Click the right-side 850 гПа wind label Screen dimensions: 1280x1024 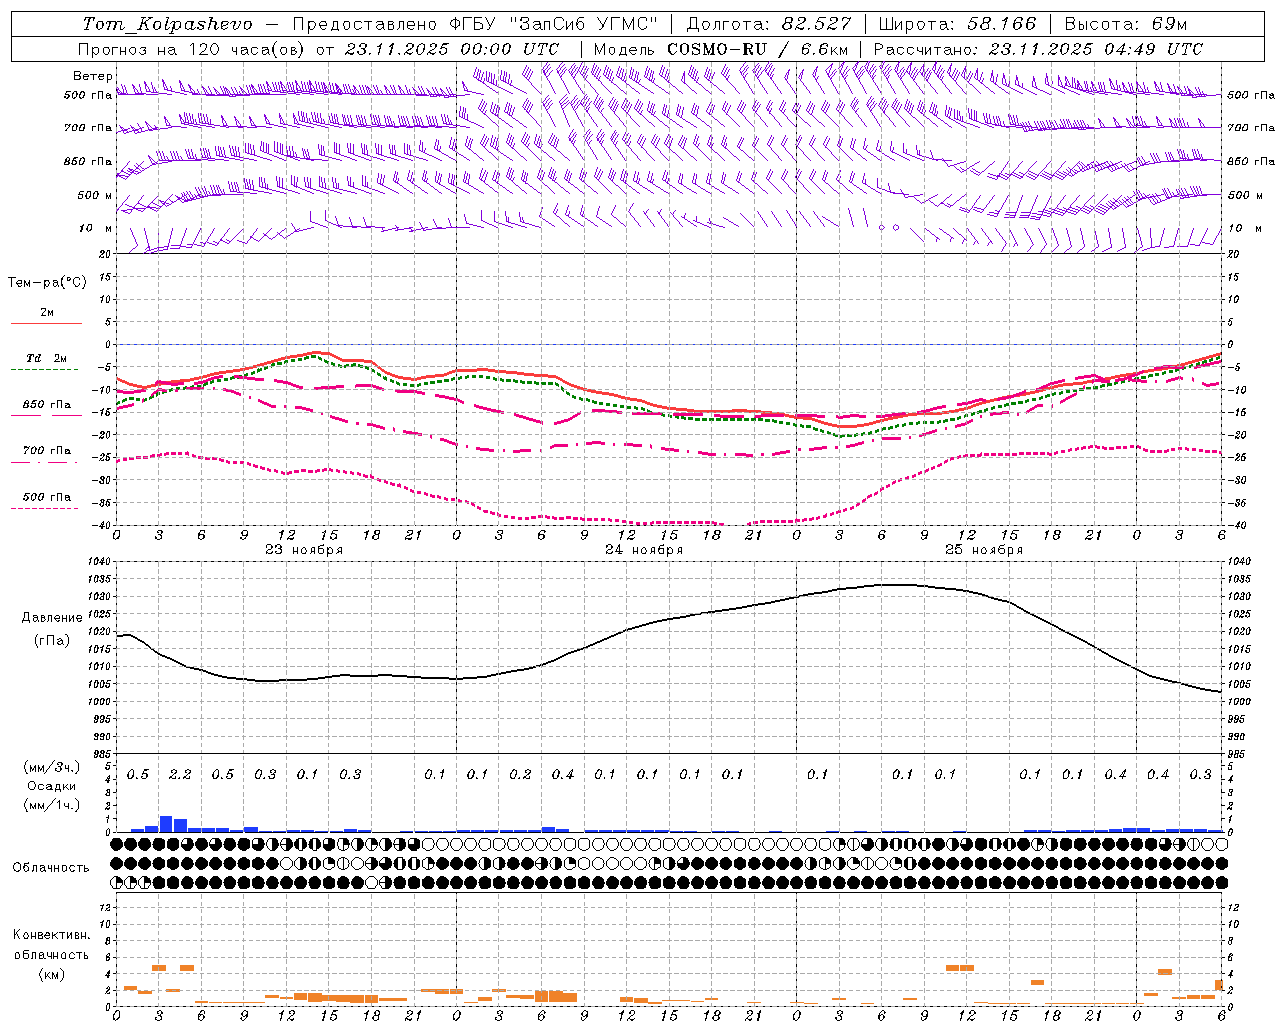[x=1251, y=161]
